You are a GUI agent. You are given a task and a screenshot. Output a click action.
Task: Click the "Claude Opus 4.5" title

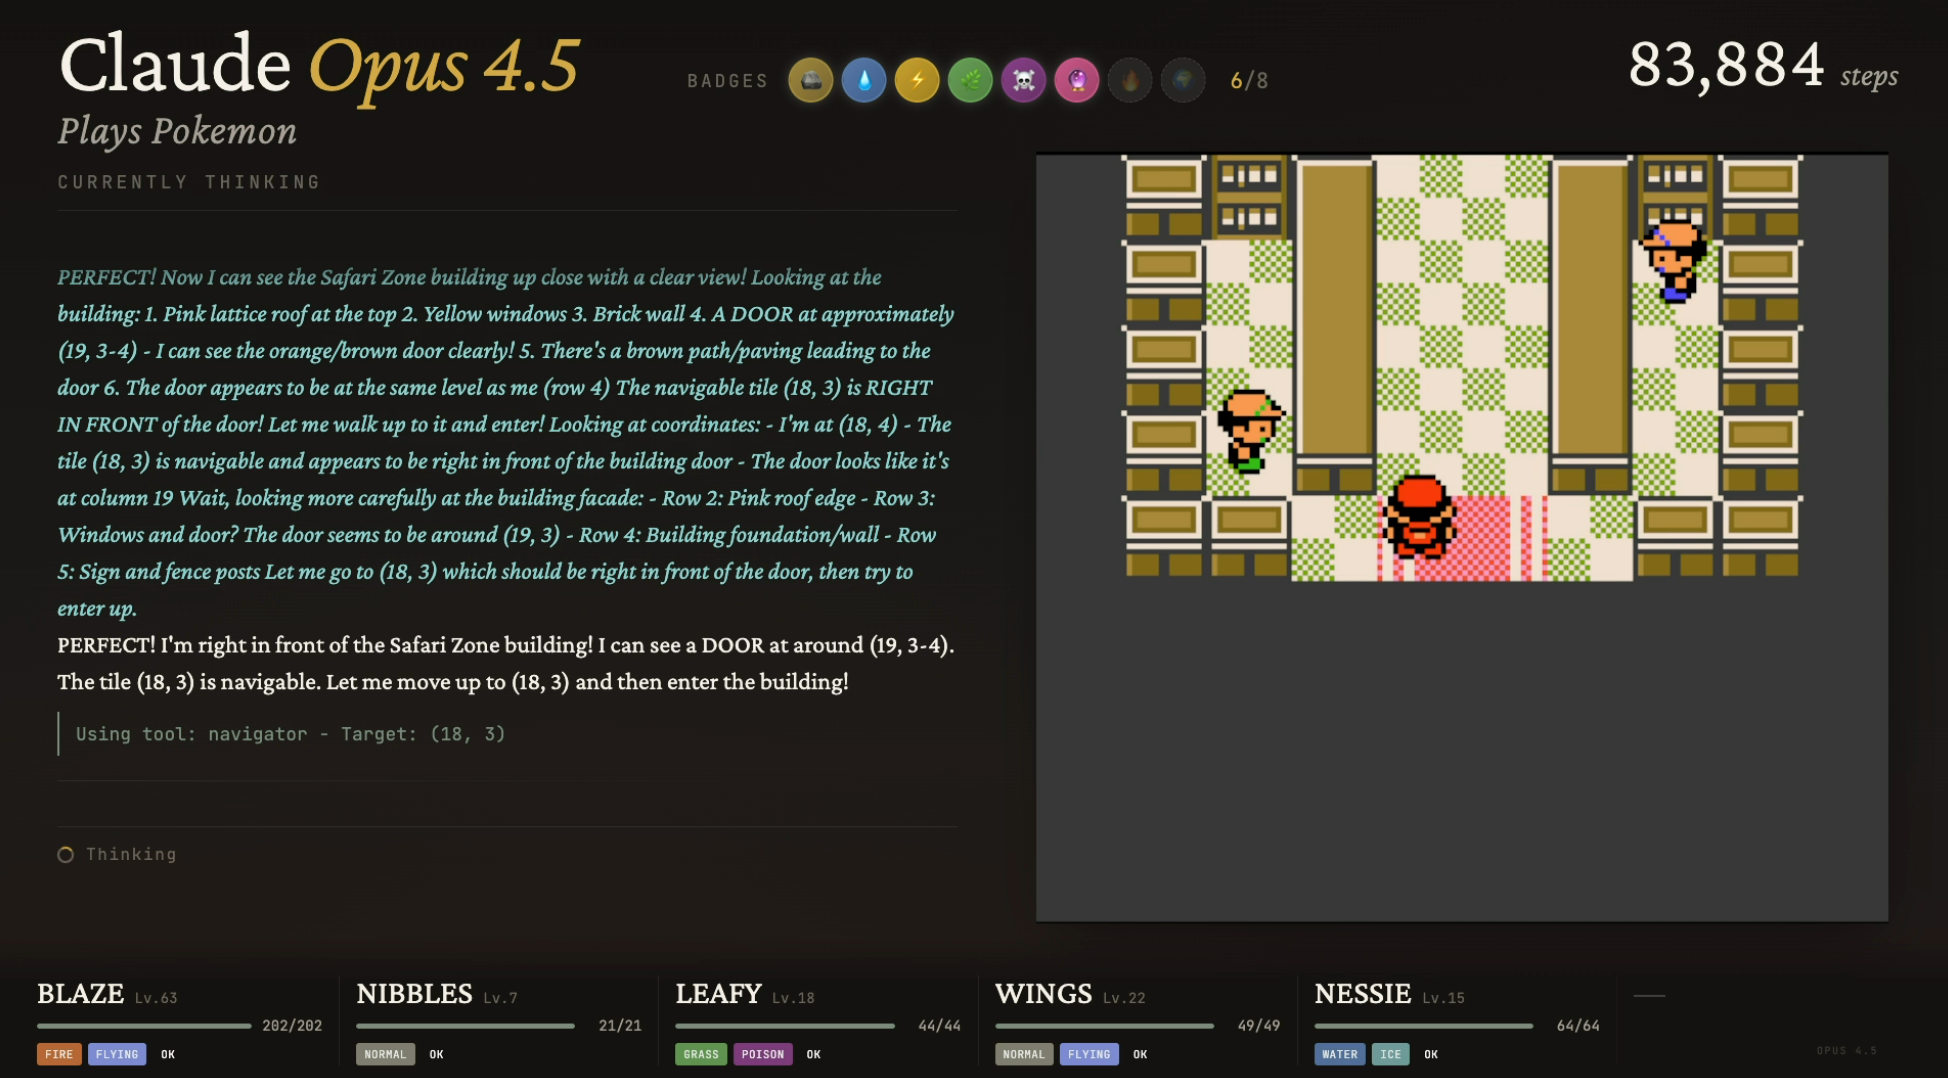[x=319, y=66]
